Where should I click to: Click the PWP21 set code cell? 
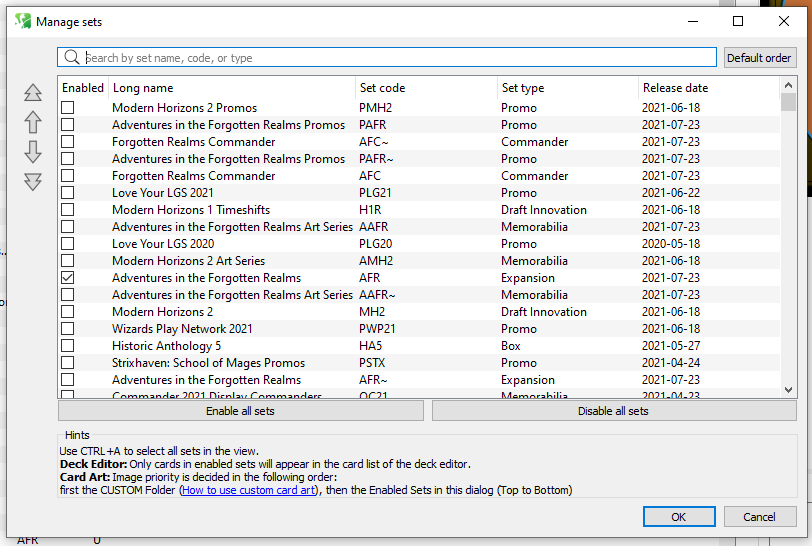click(377, 328)
